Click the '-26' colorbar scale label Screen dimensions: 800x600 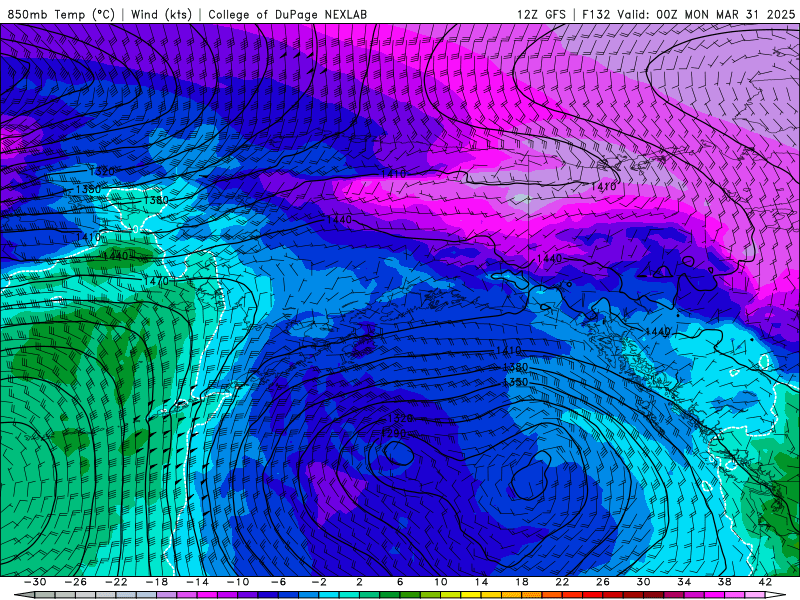76,582
